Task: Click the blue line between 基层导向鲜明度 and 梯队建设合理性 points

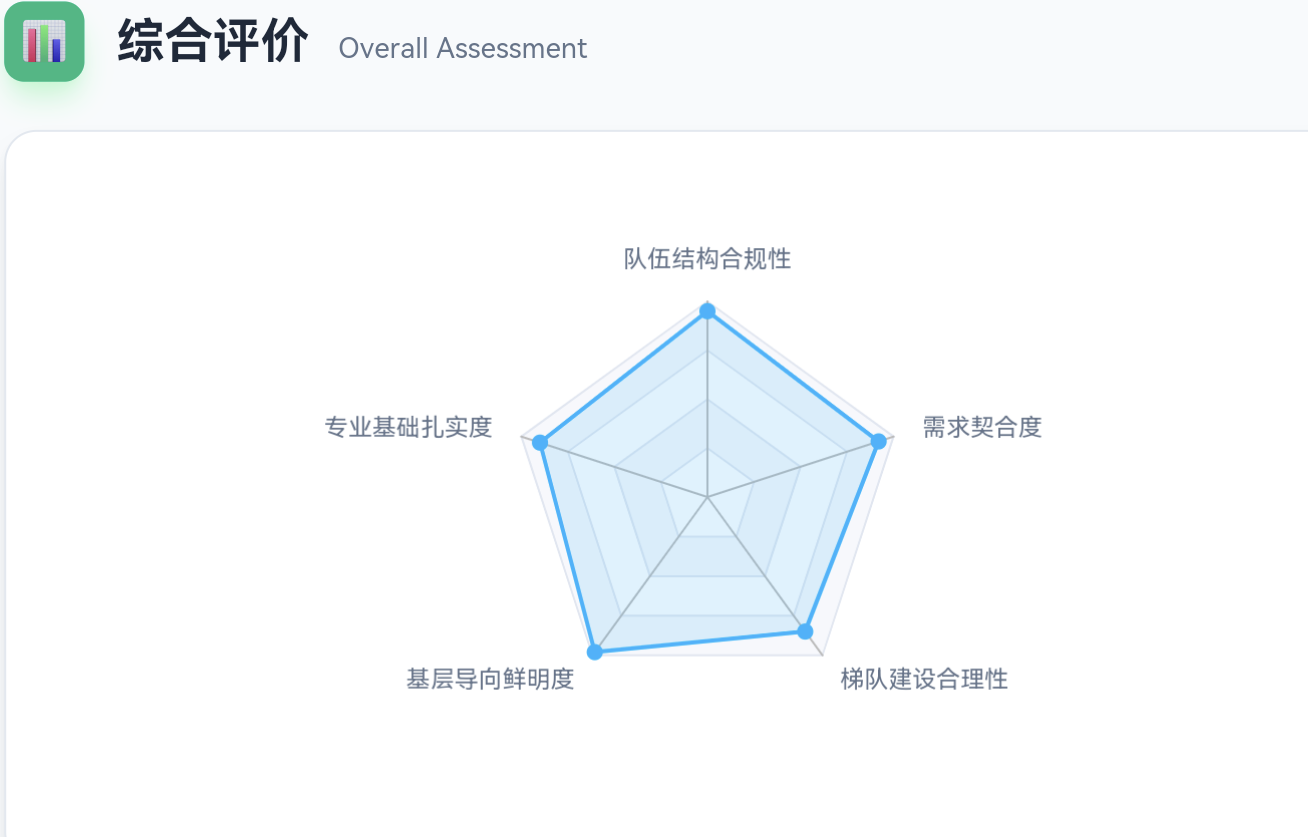Action: pyautogui.click(x=700, y=642)
